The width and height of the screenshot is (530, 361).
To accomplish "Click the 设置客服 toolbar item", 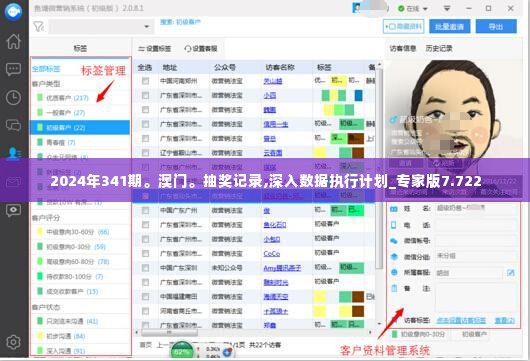I will point(201,49).
